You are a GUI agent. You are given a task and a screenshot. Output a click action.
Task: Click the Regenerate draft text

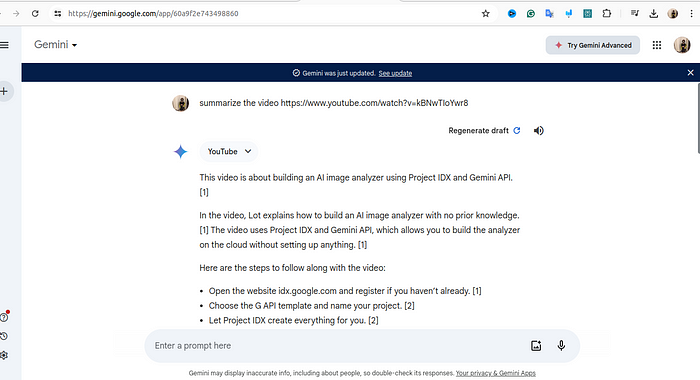478,130
